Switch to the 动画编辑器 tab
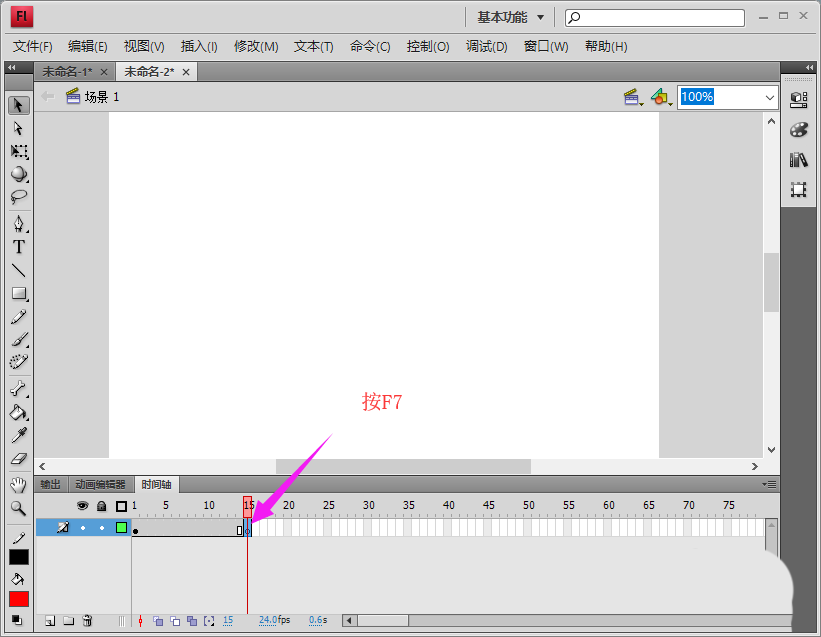Screen dimensions: 821x637 tap(100, 485)
